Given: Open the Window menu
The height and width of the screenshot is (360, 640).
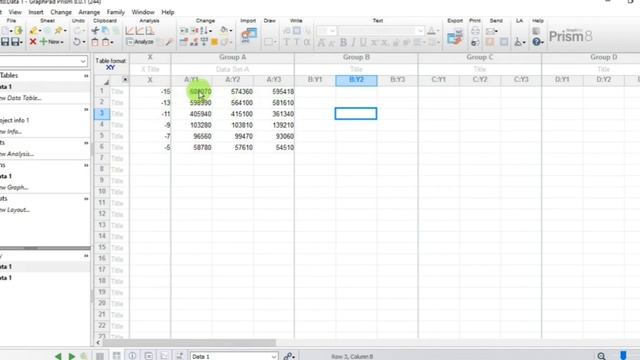Looking at the screenshot, I should pyautogui.click(x=143, y=12).
